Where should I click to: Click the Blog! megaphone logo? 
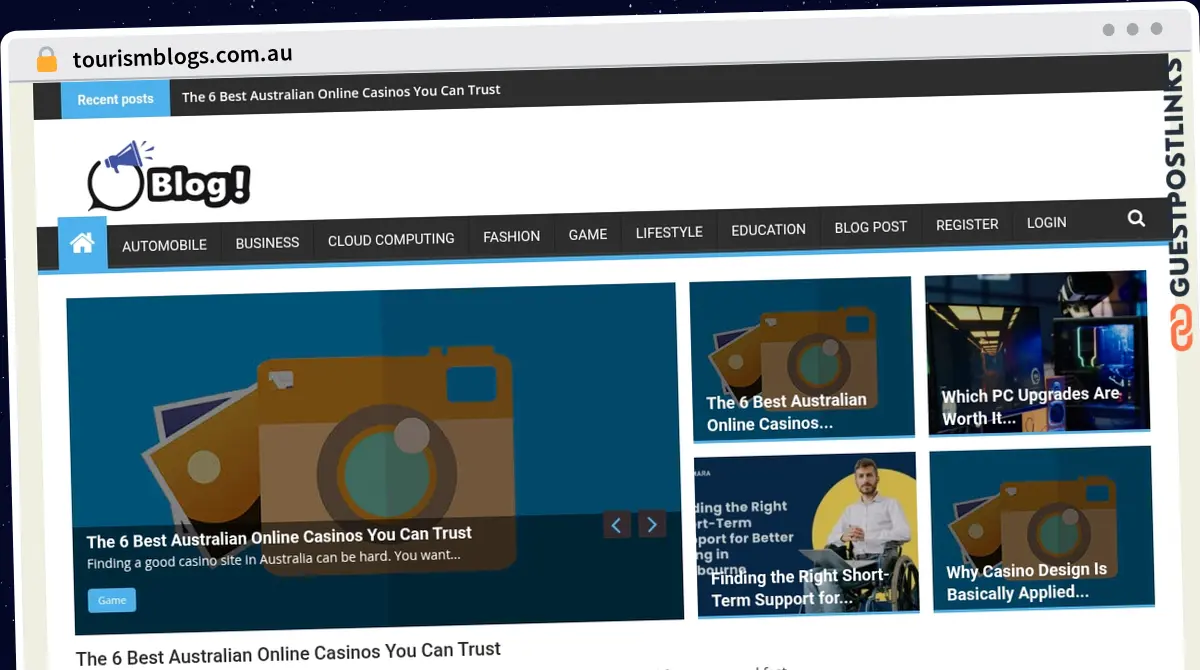[168, 176]
